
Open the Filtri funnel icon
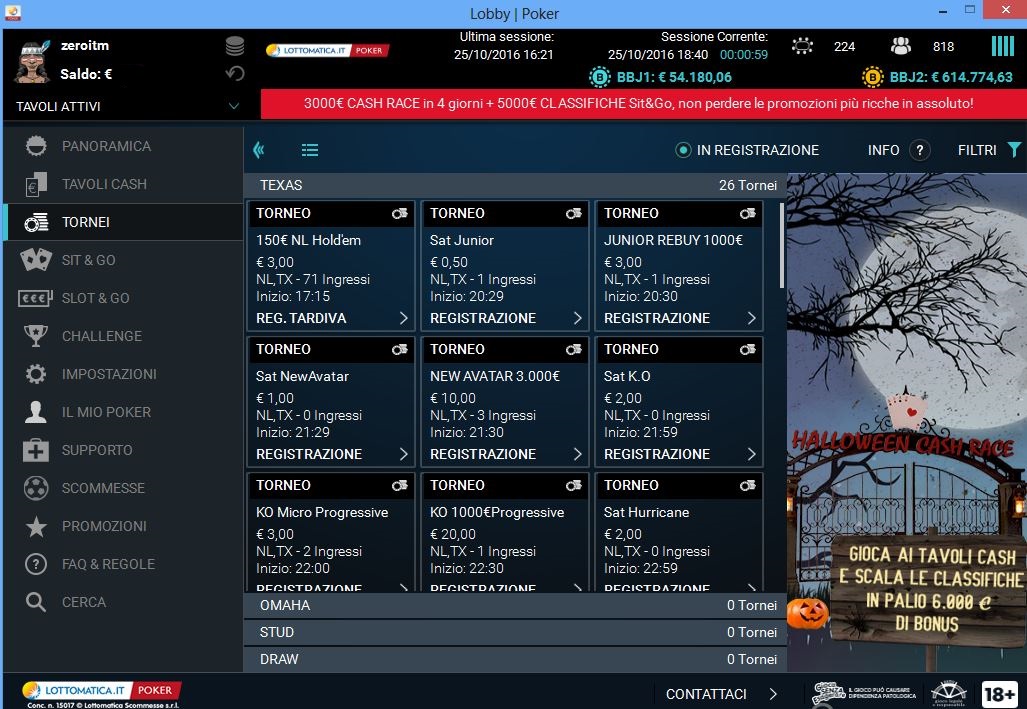[1014, 150]
